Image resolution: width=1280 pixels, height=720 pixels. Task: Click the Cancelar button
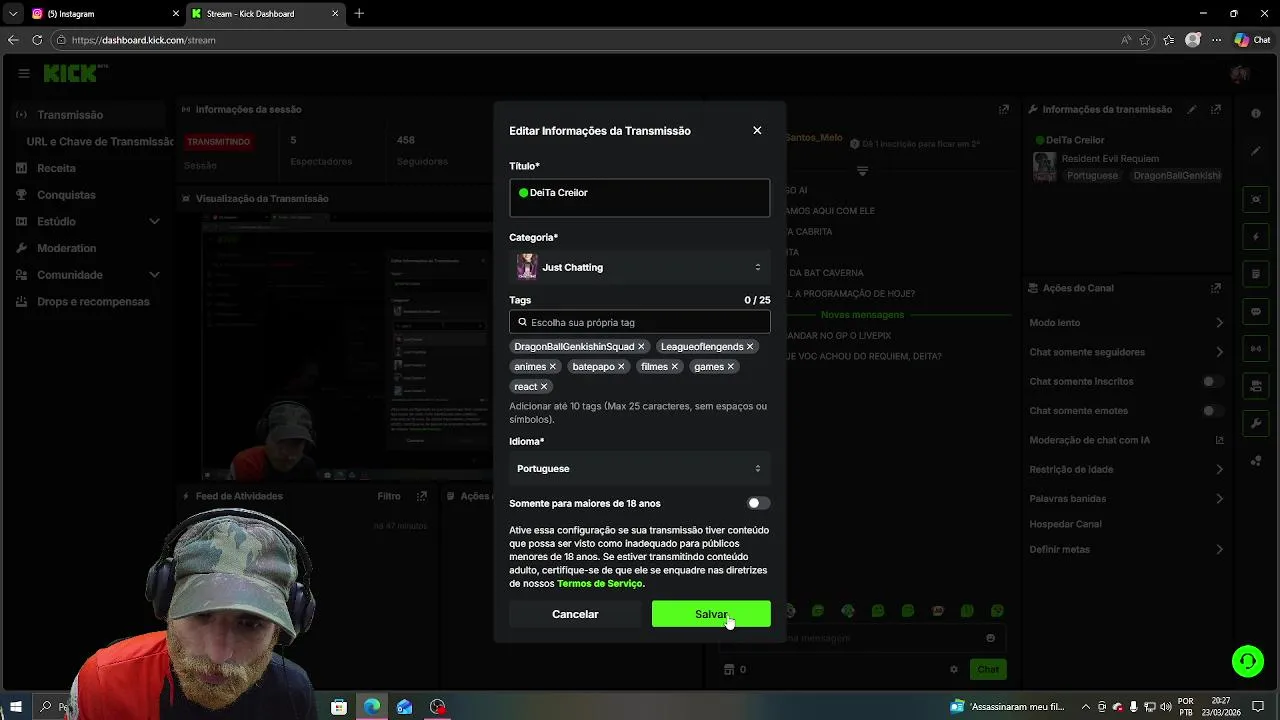[x=575, y=614]
